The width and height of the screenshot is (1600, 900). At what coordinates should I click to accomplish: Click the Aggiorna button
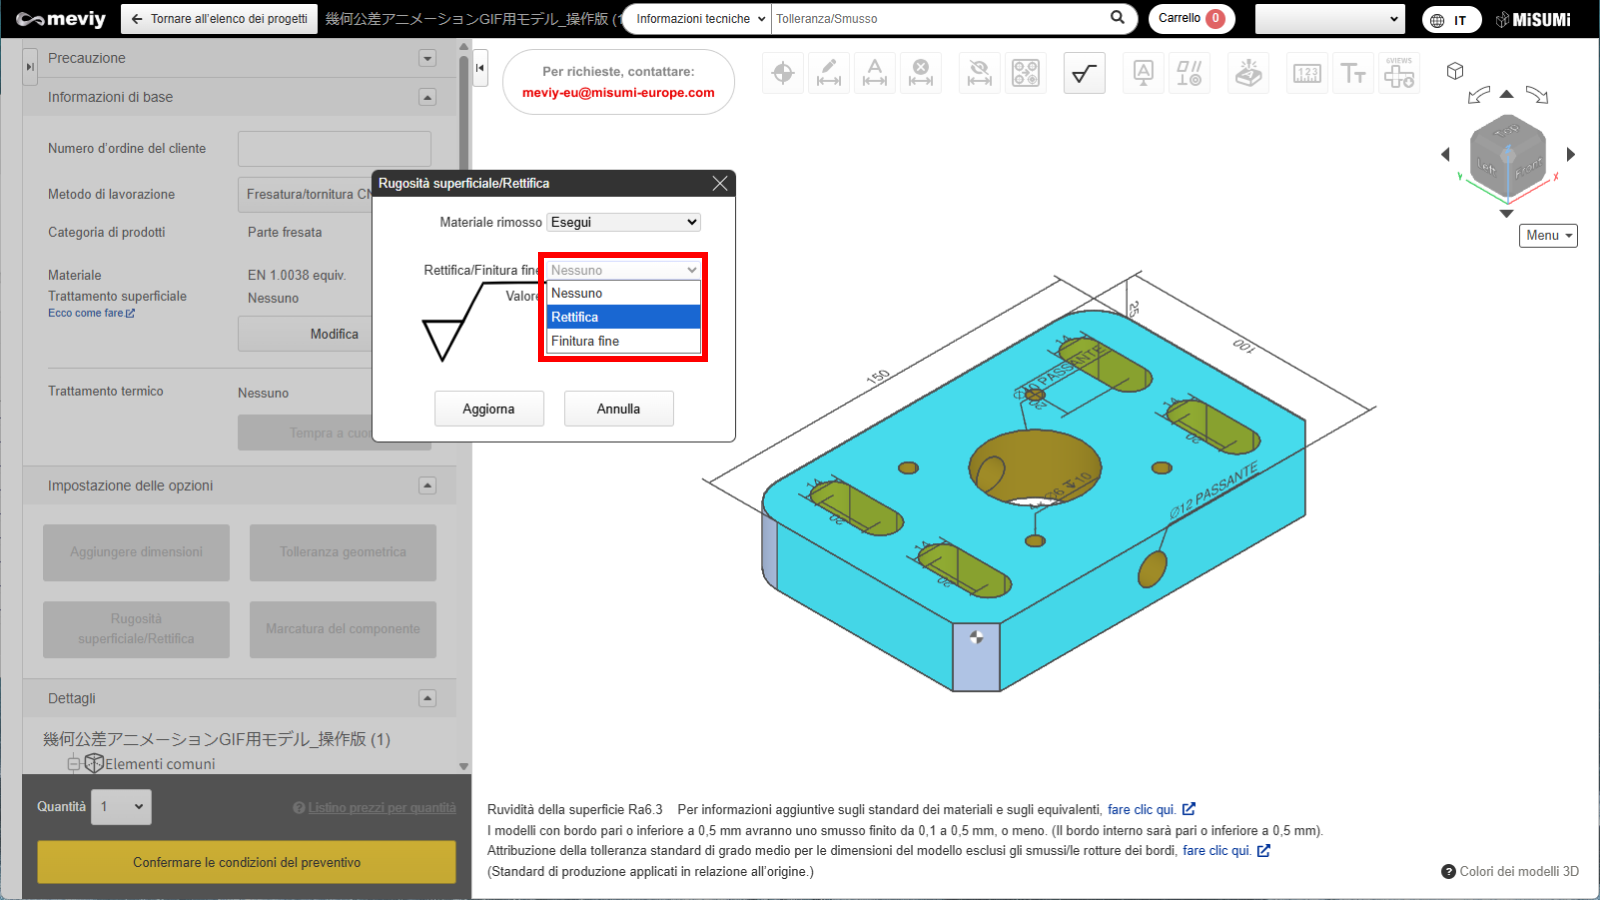point(489,409)
